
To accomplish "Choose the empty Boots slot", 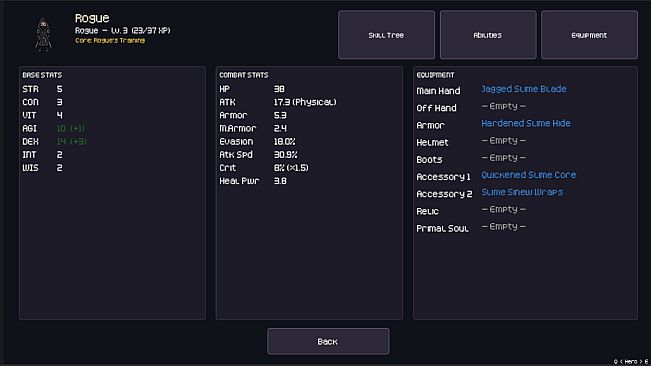I will pos(504,158).
